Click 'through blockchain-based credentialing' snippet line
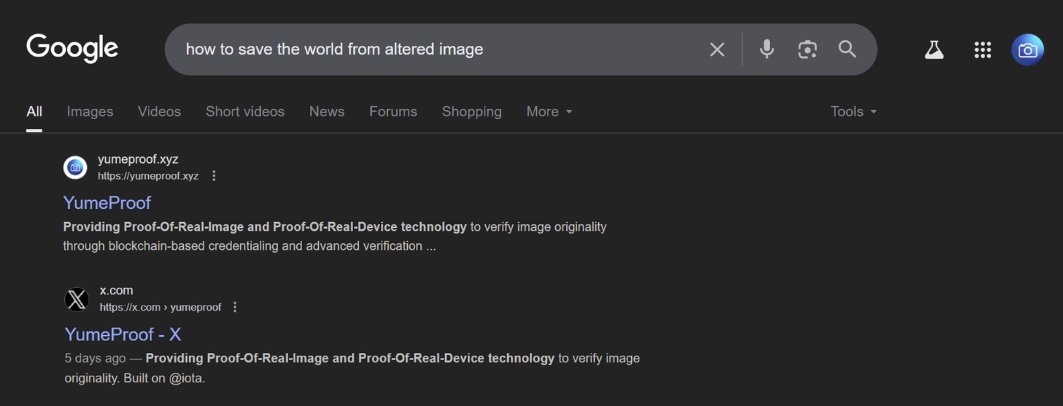The width and height of the screenshot is (1063, 406). tap(249, 246)
